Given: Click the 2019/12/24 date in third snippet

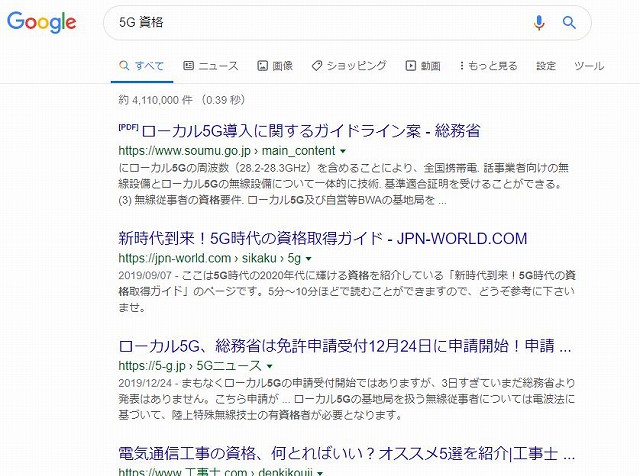Looking at the screenshot, I should point(145,383).
